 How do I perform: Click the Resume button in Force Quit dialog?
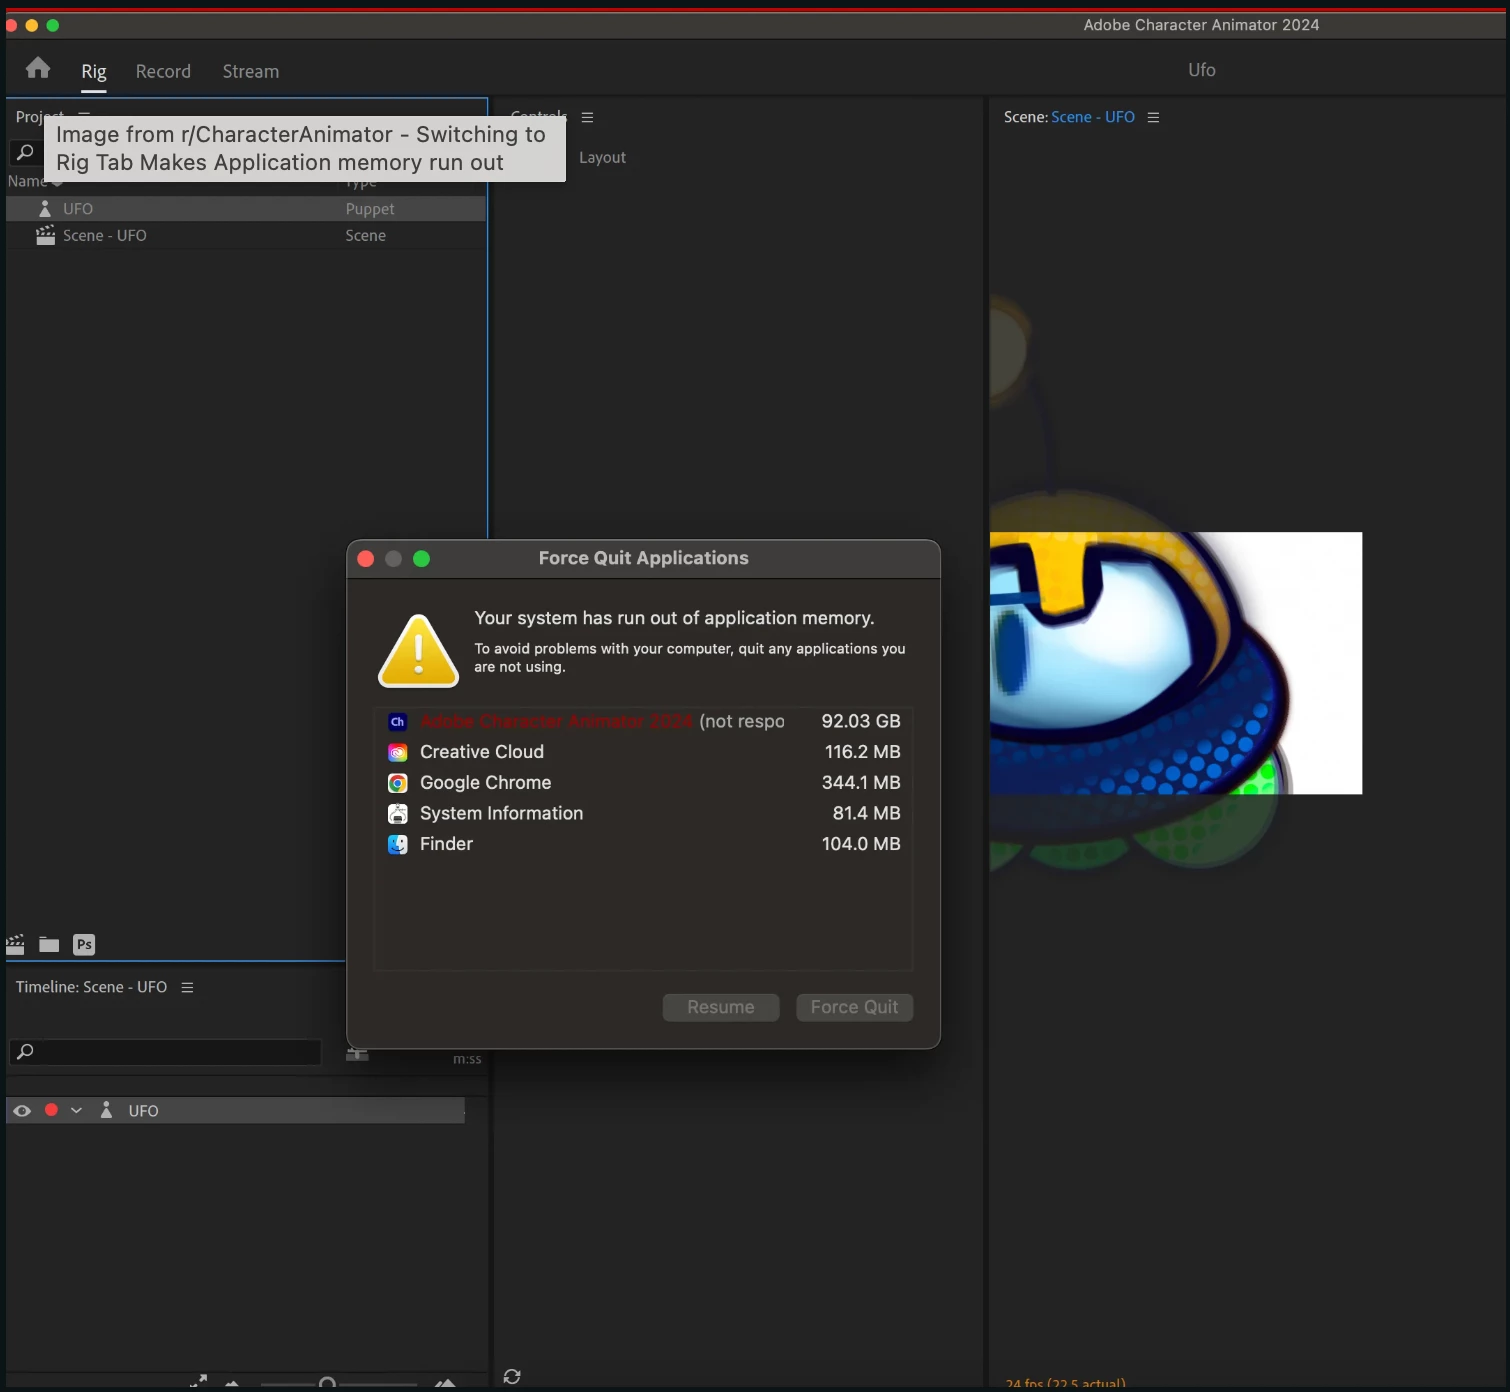coord(721,1007)
